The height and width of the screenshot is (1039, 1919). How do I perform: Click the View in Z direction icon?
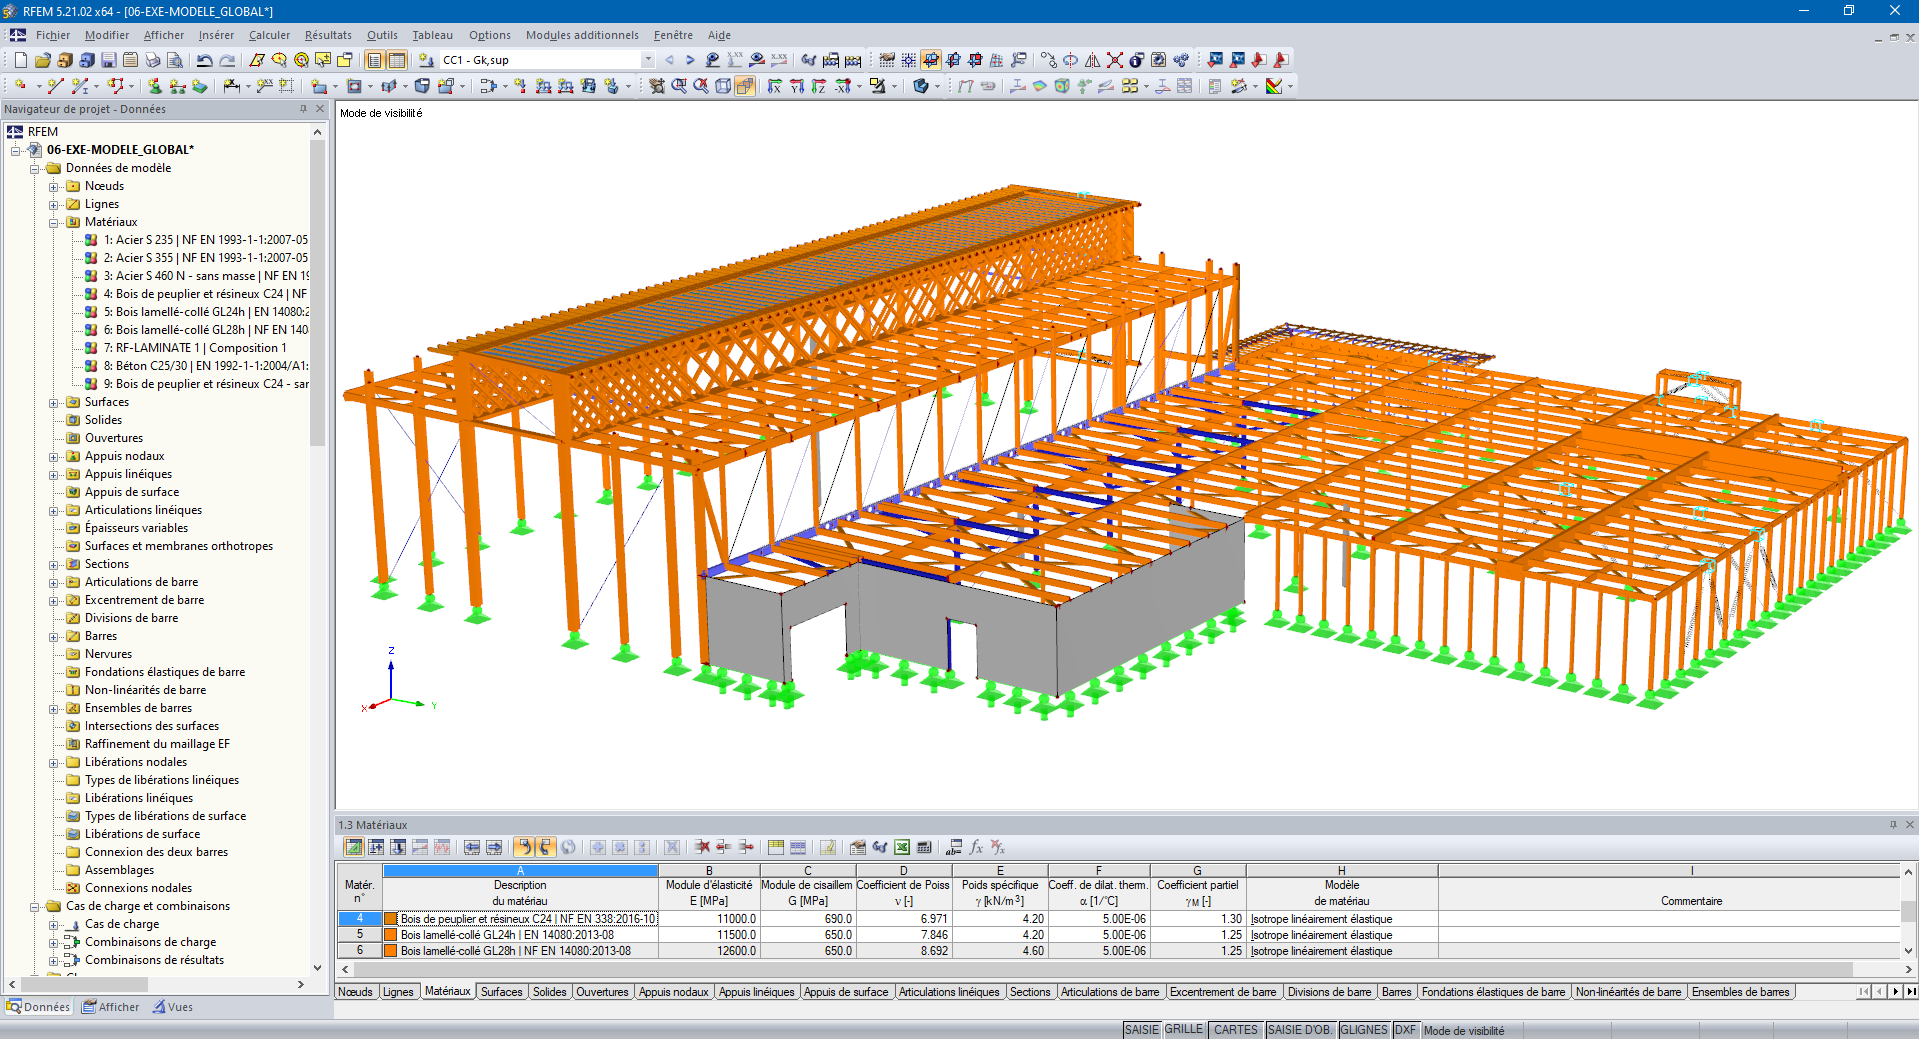(818, 86)
